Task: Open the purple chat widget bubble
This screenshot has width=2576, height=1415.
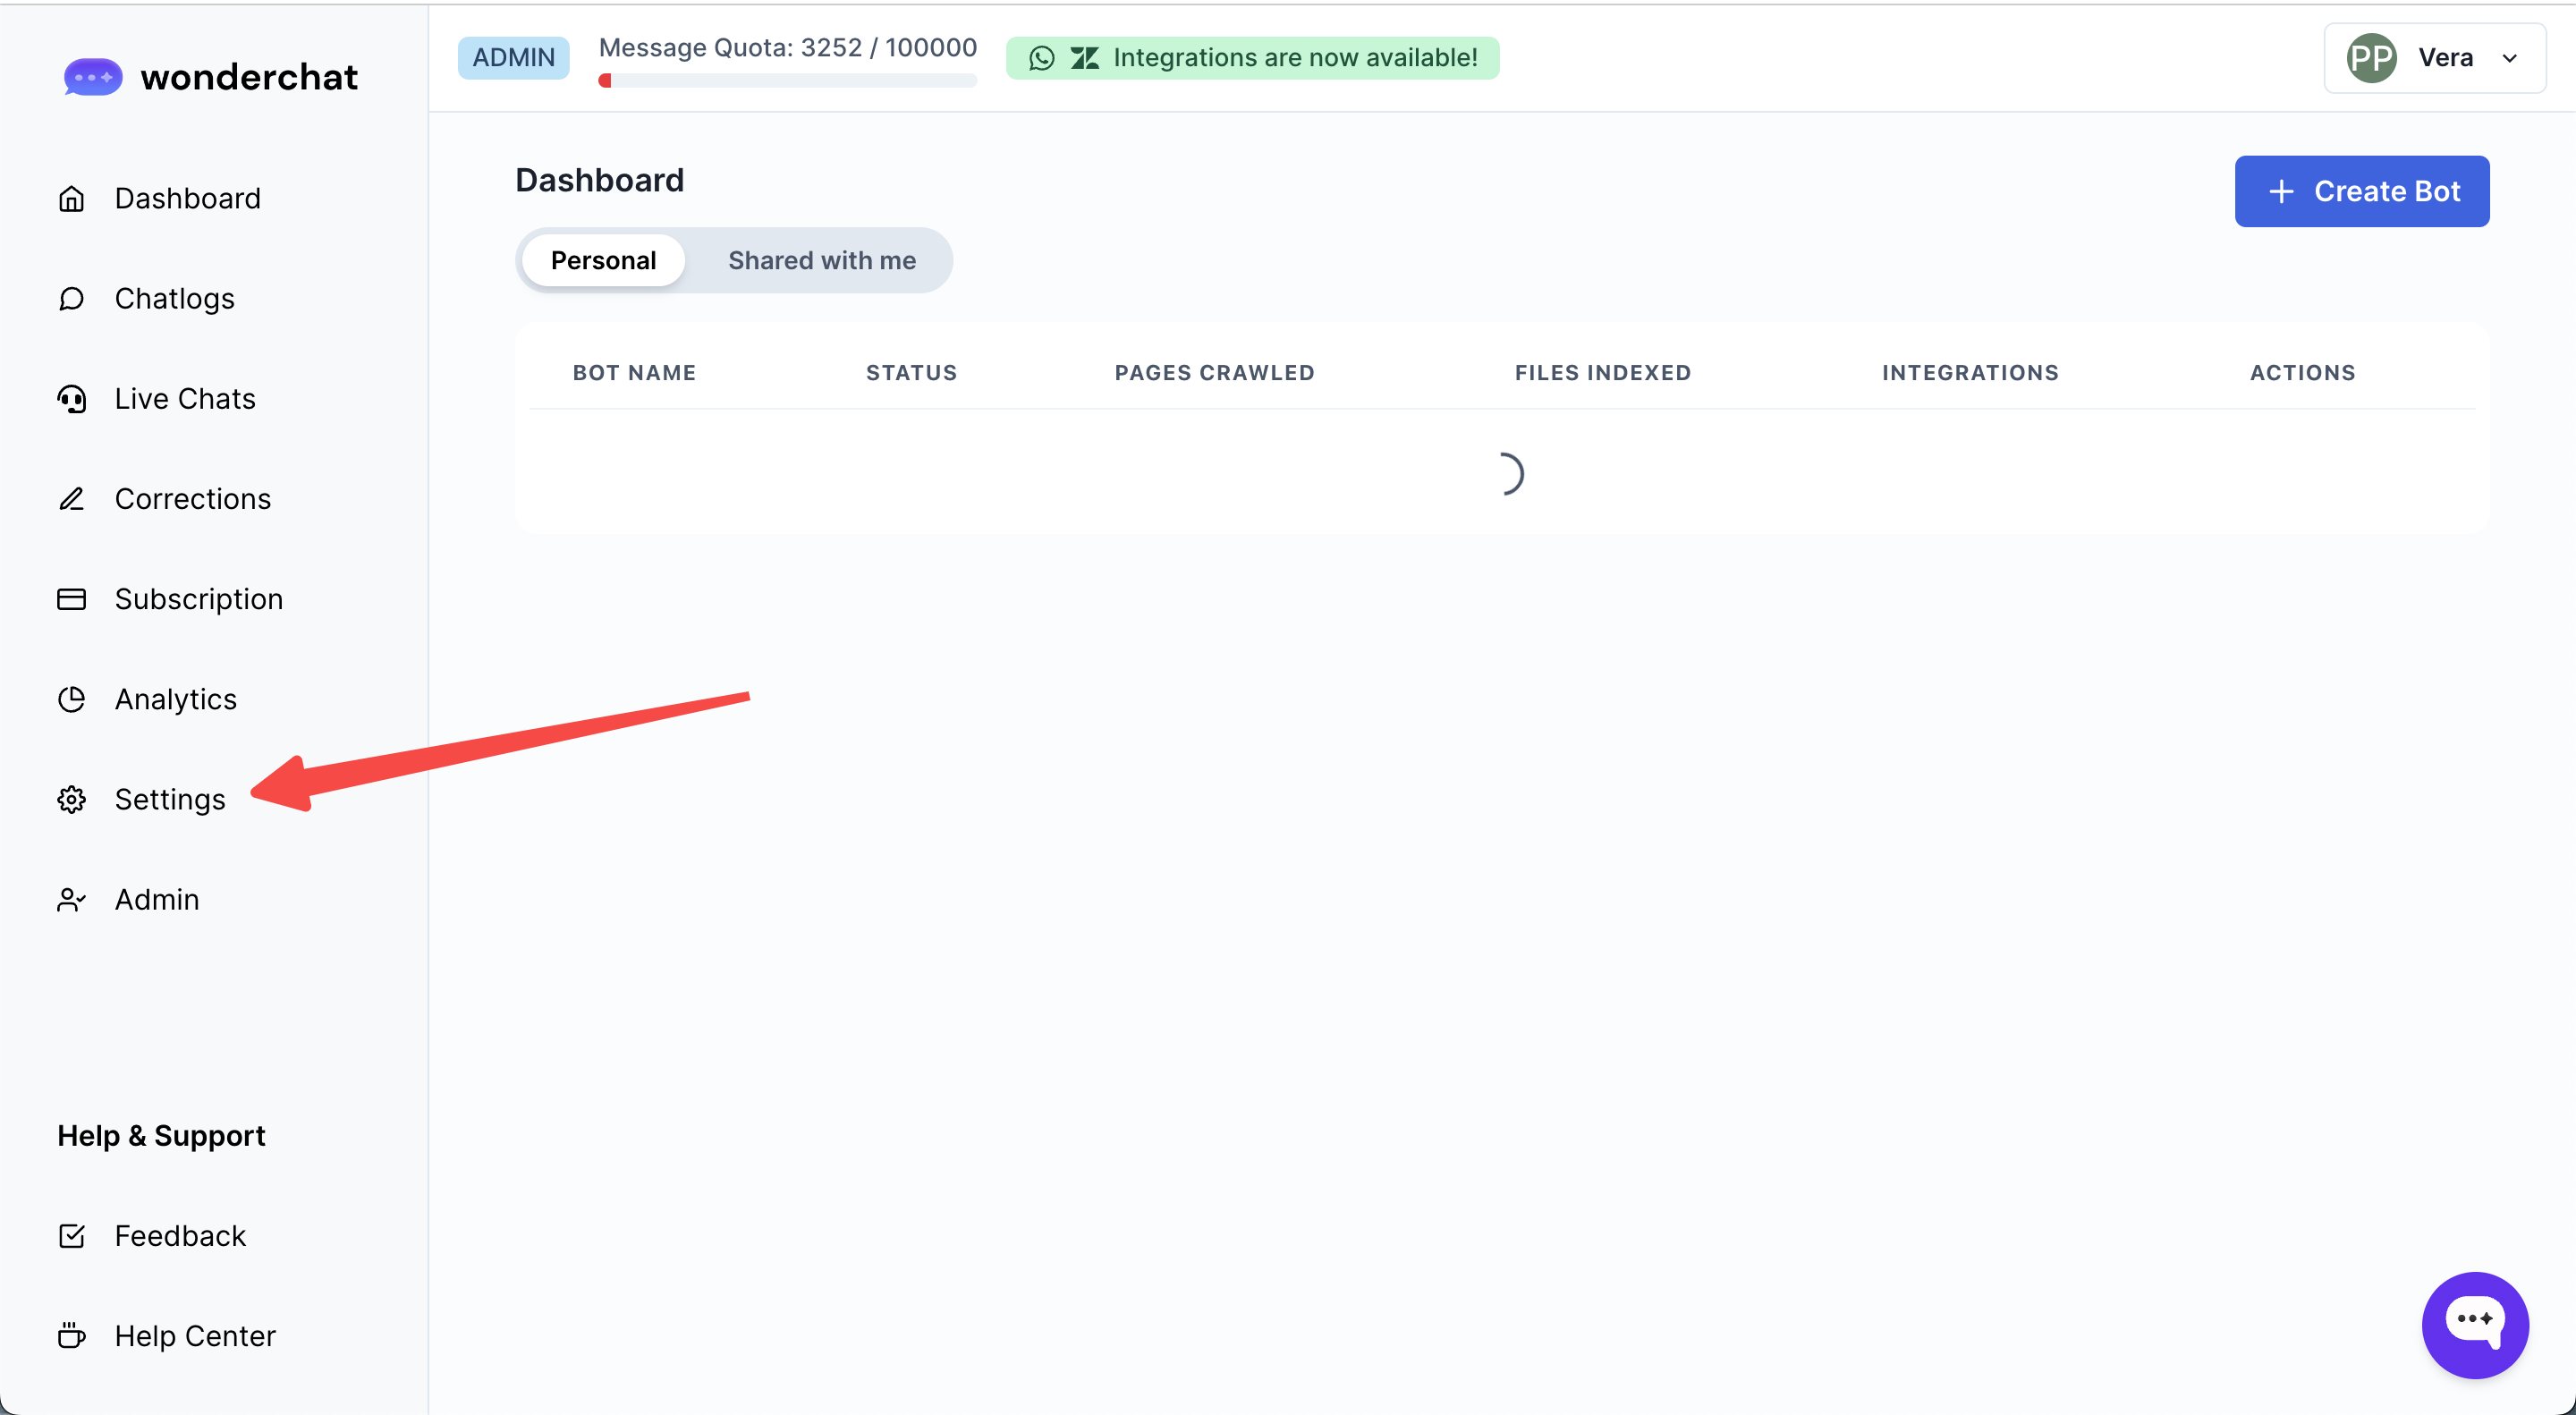Action: [x=2474, y=1324]
